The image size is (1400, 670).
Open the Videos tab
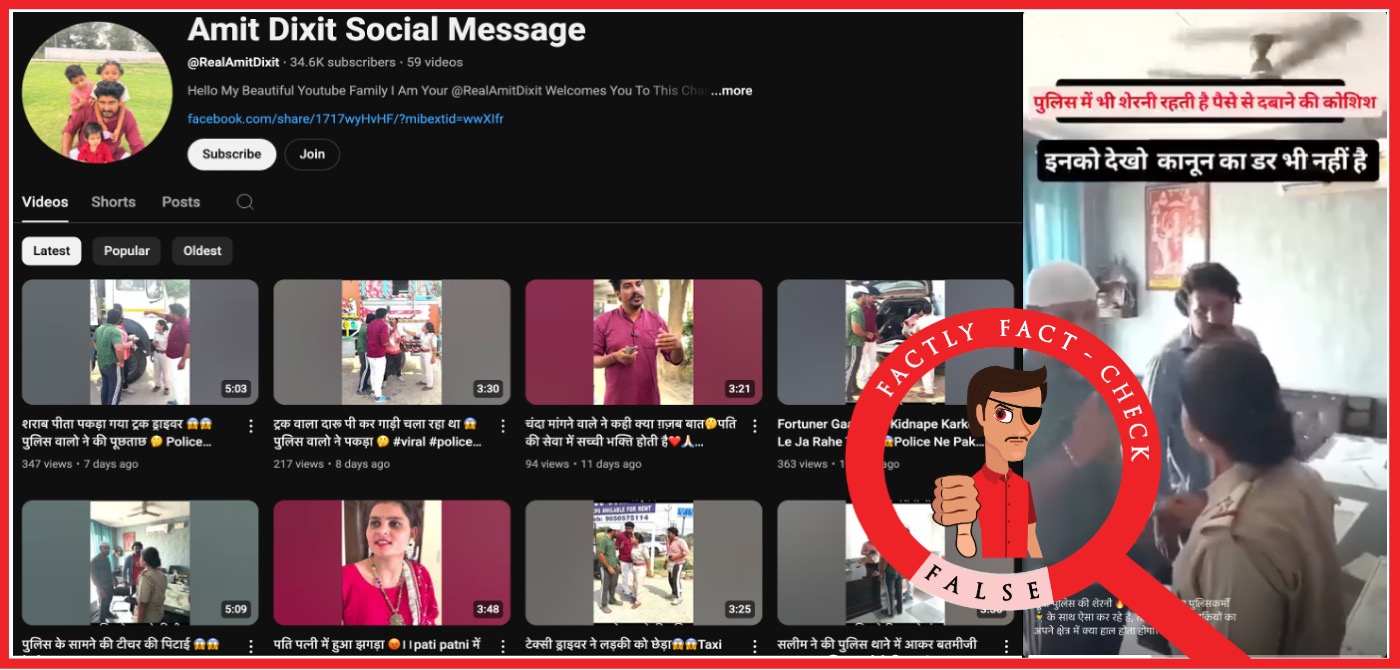pyautogui.click(x=45, y=202)
